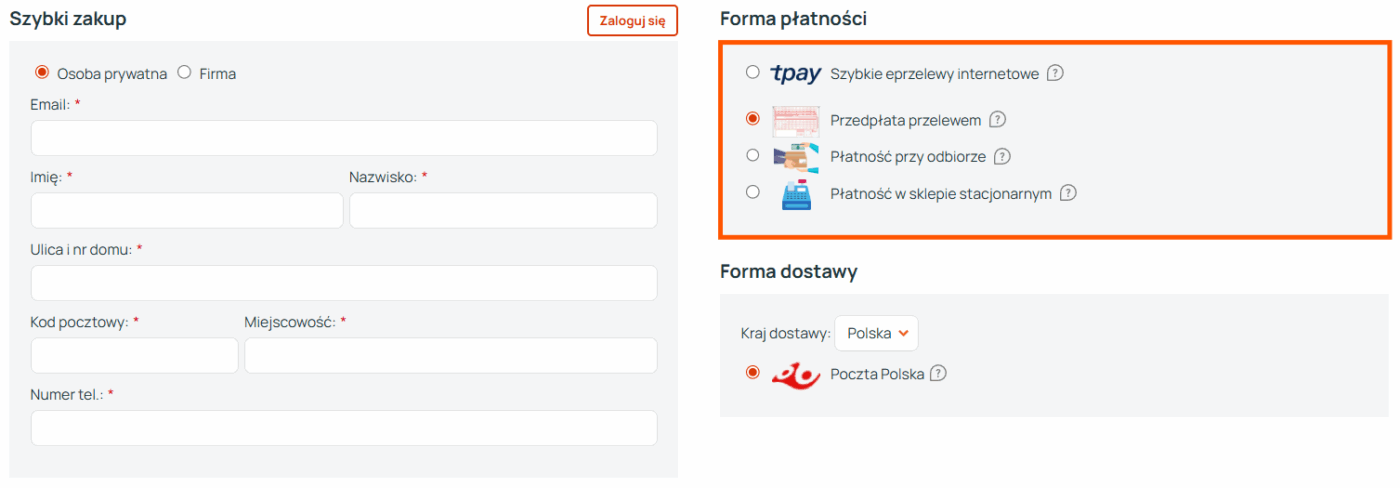Click the bank transfer form image icon
Image resolution: width=1400 pixels, height=488 pixels.
pos(796,120)
